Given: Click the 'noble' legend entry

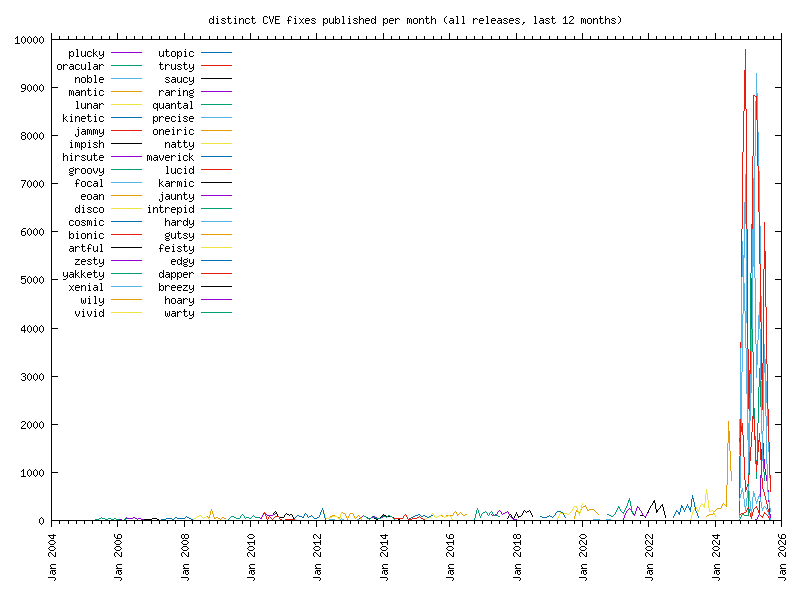Looking at the screenshot, I should click(x=89, y=79).
